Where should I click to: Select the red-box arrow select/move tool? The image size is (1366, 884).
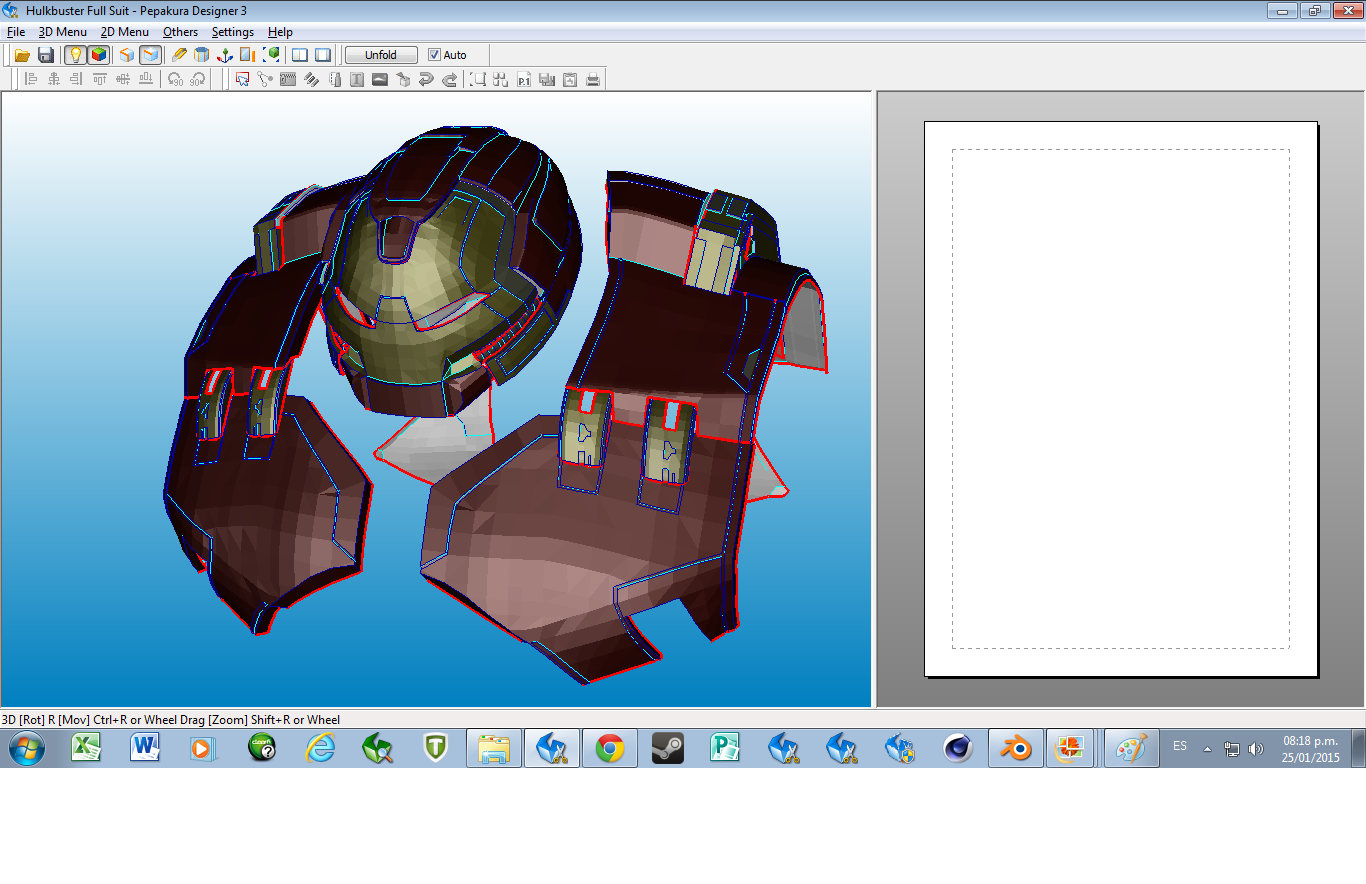click(x=242, y=79)
